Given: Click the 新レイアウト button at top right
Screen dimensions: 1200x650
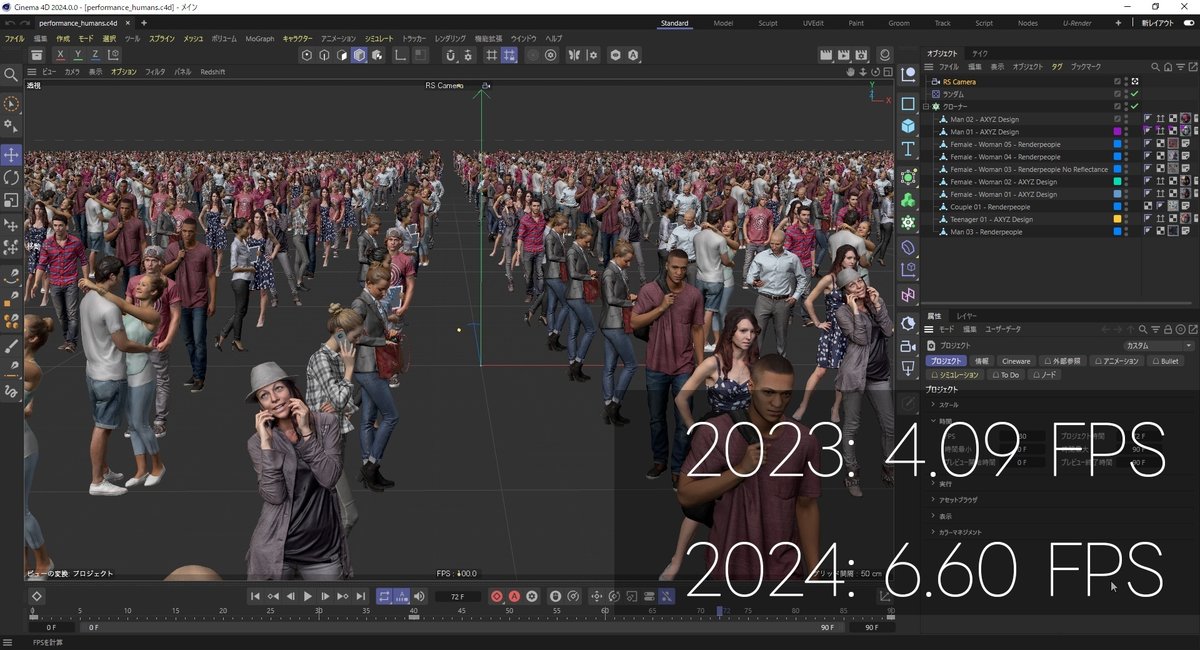Looking at the screenshot, I should (1158, 22).
